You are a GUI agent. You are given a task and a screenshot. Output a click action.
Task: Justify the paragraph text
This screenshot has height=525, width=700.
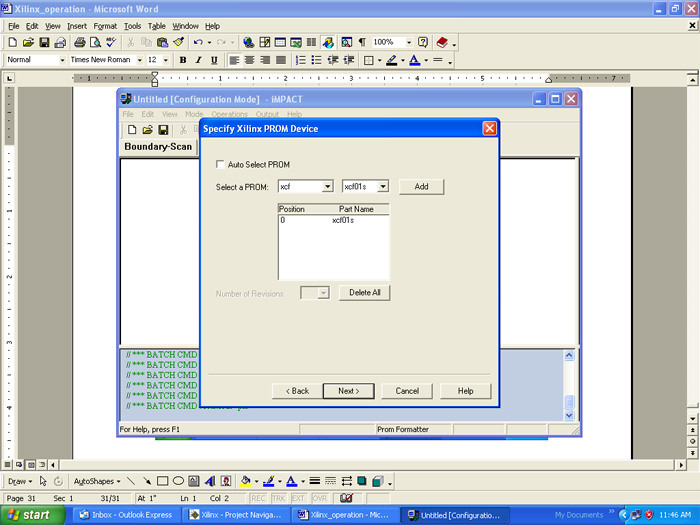coord(281,60)
